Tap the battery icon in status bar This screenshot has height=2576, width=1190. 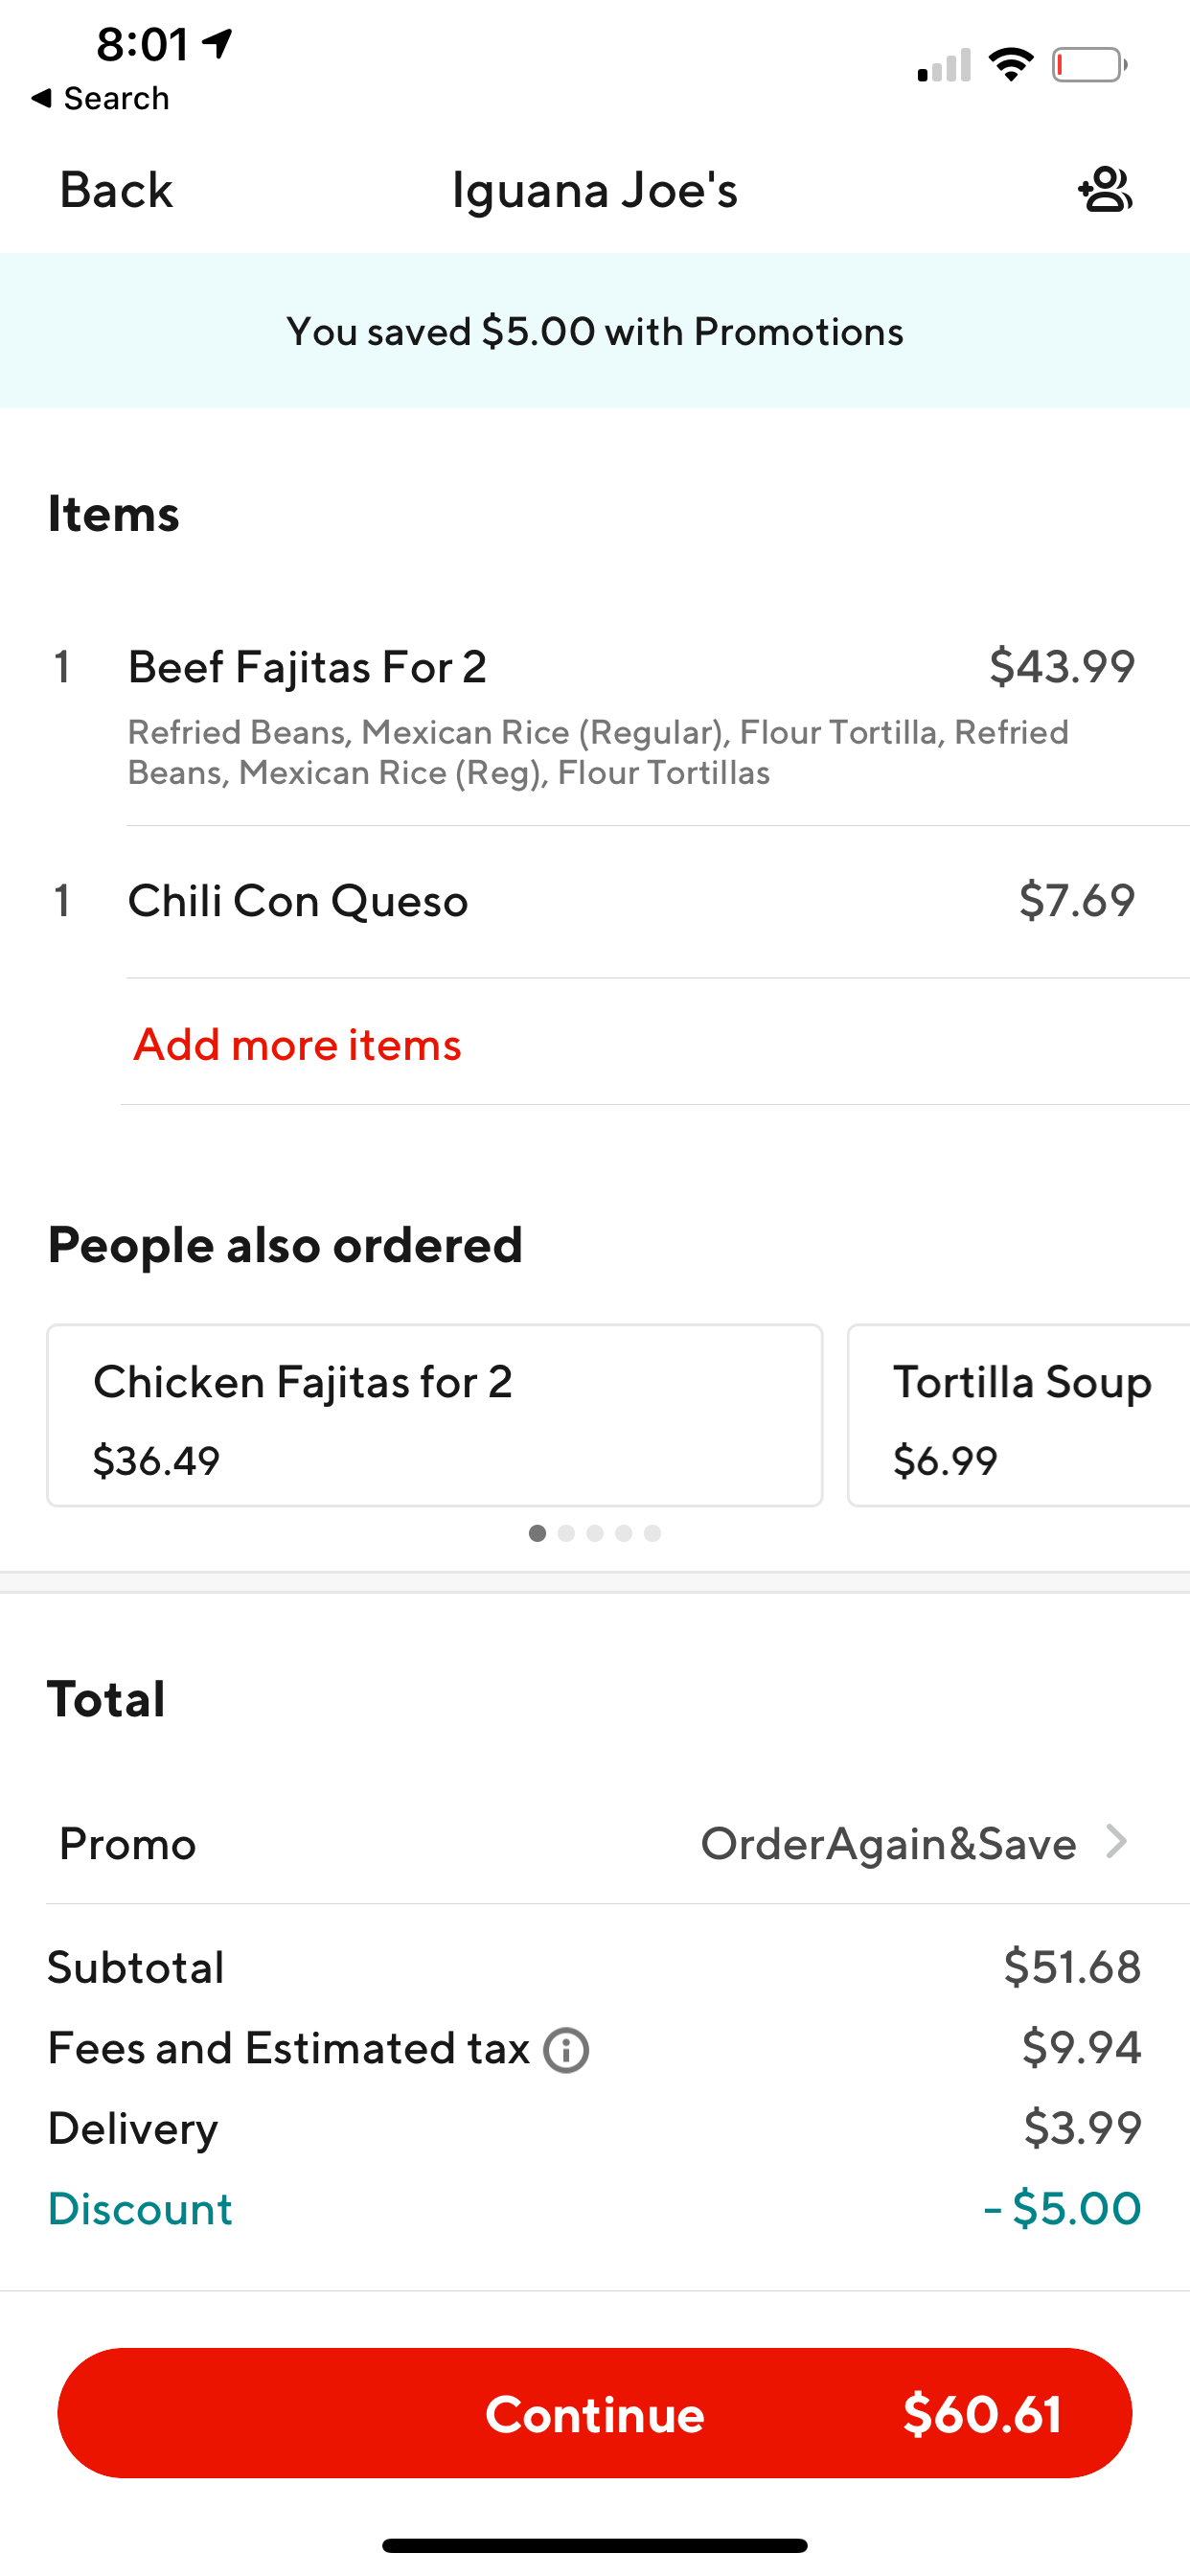(1089, 66)
